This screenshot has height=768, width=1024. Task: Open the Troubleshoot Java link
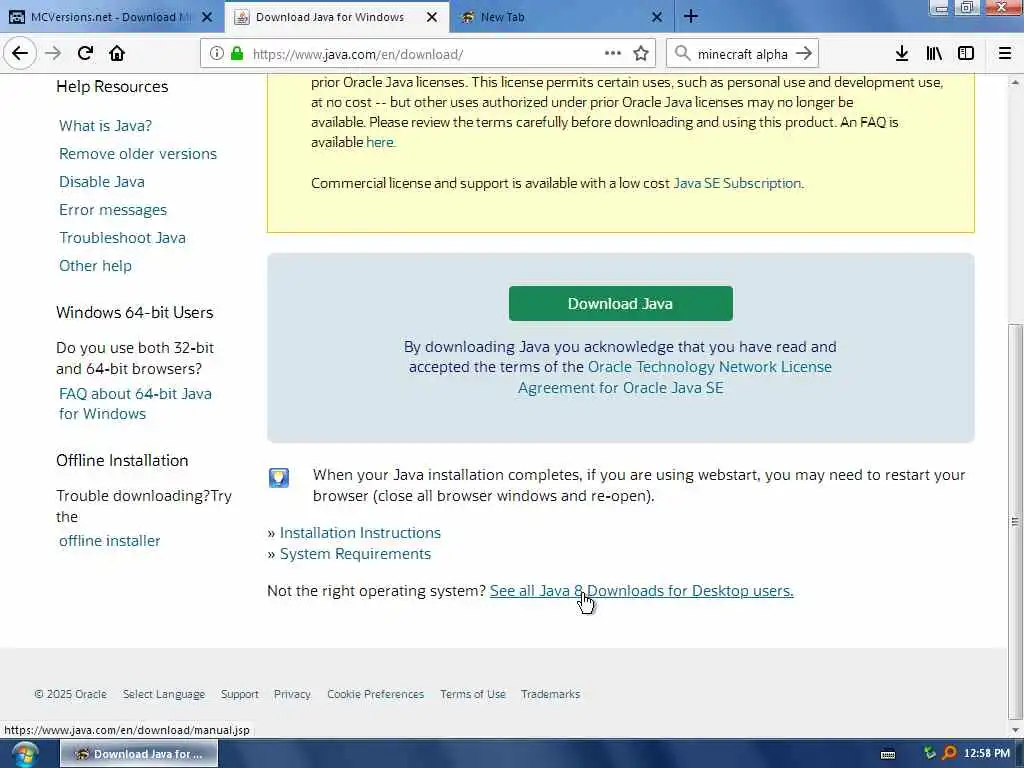point(122,238)
